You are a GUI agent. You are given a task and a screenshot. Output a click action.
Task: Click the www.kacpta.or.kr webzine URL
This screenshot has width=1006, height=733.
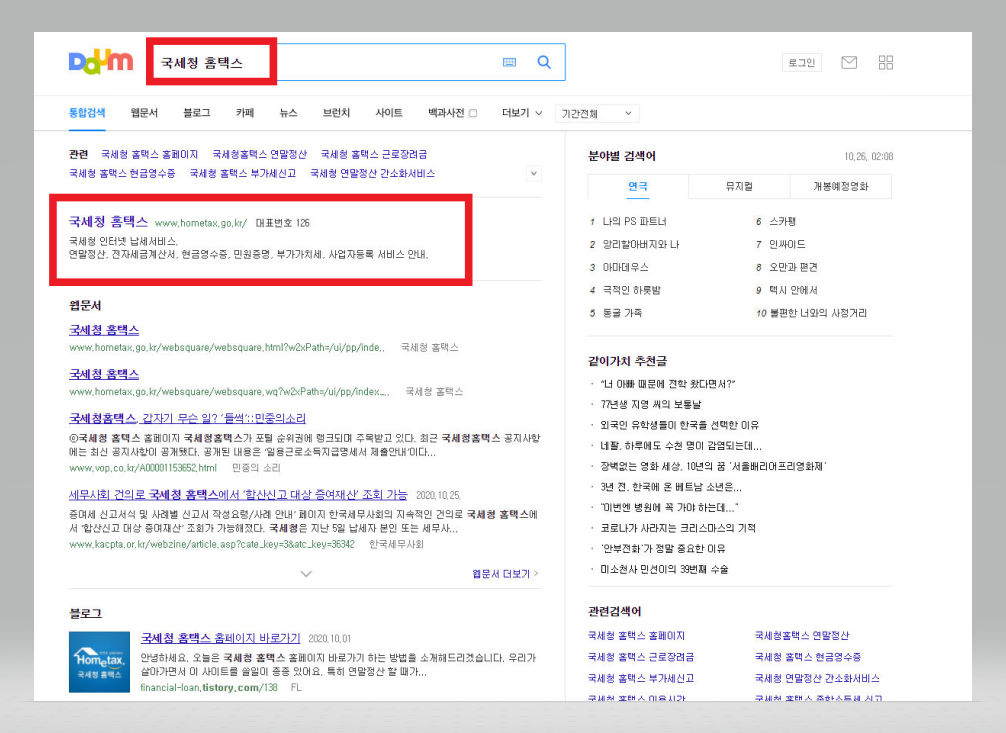tap(212, 544)
